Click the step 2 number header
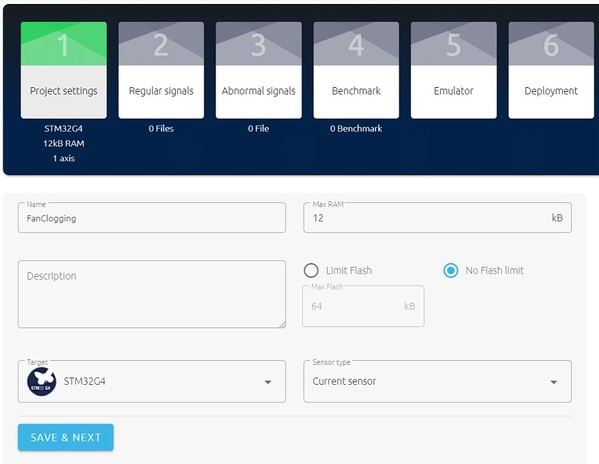The image size is (599, 464). click(x=161, y=44)
